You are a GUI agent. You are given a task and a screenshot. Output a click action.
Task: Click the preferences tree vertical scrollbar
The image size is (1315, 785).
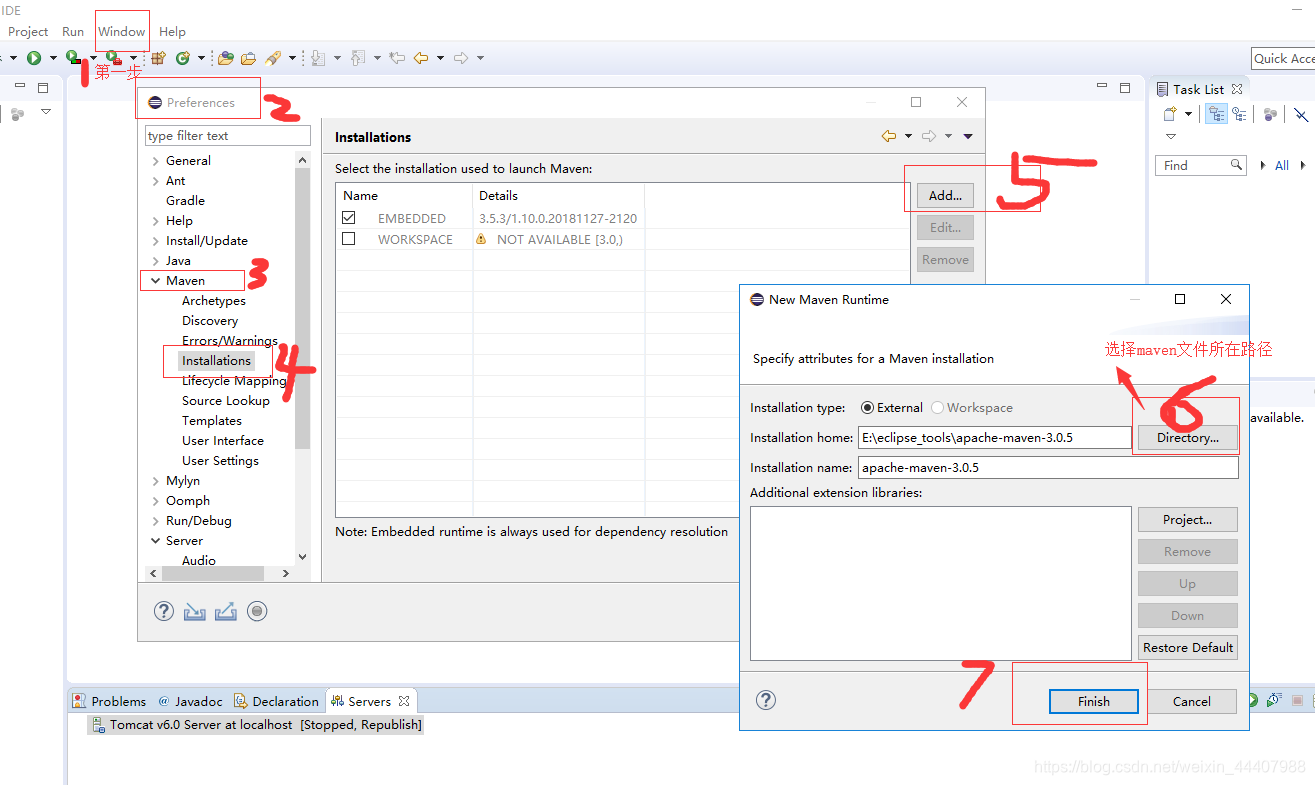[x=303, y=310]
